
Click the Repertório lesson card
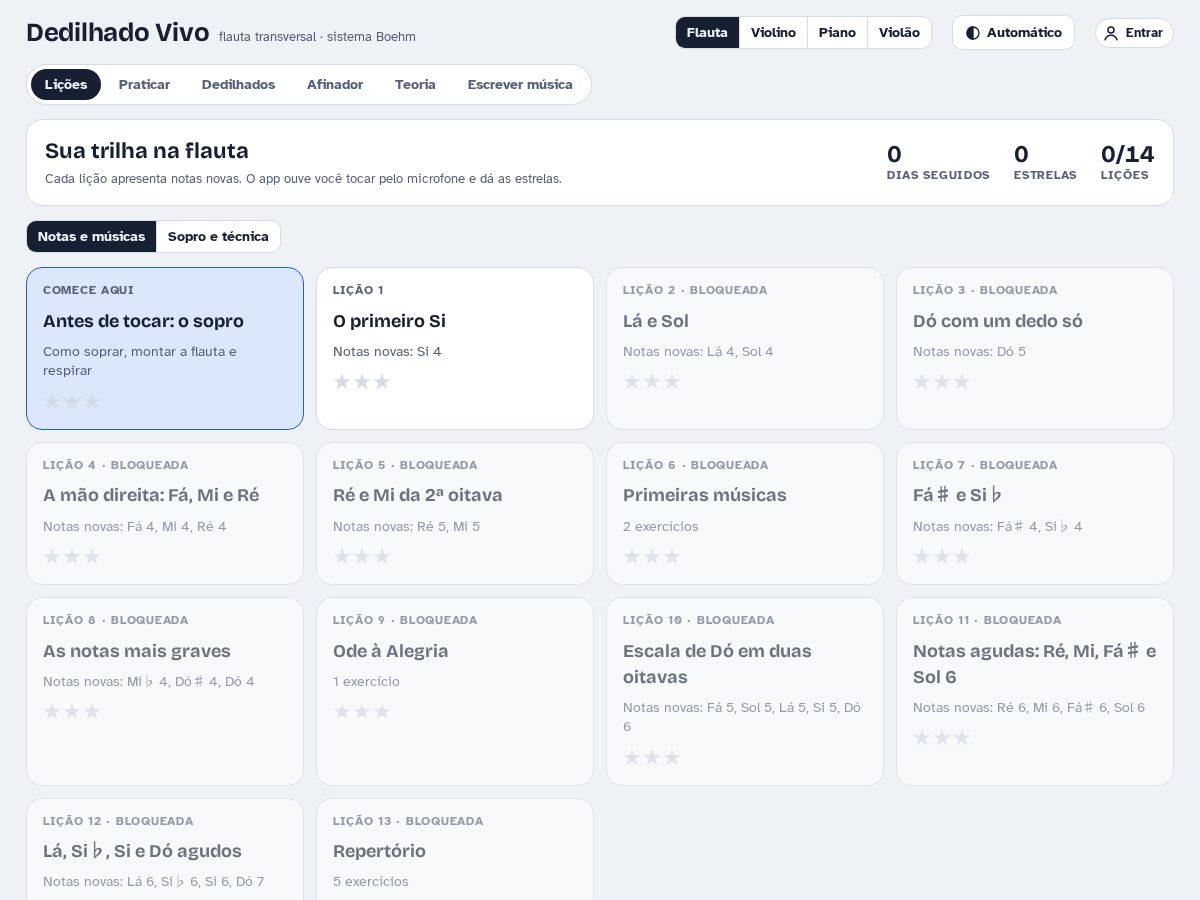[x=455, y=850]
